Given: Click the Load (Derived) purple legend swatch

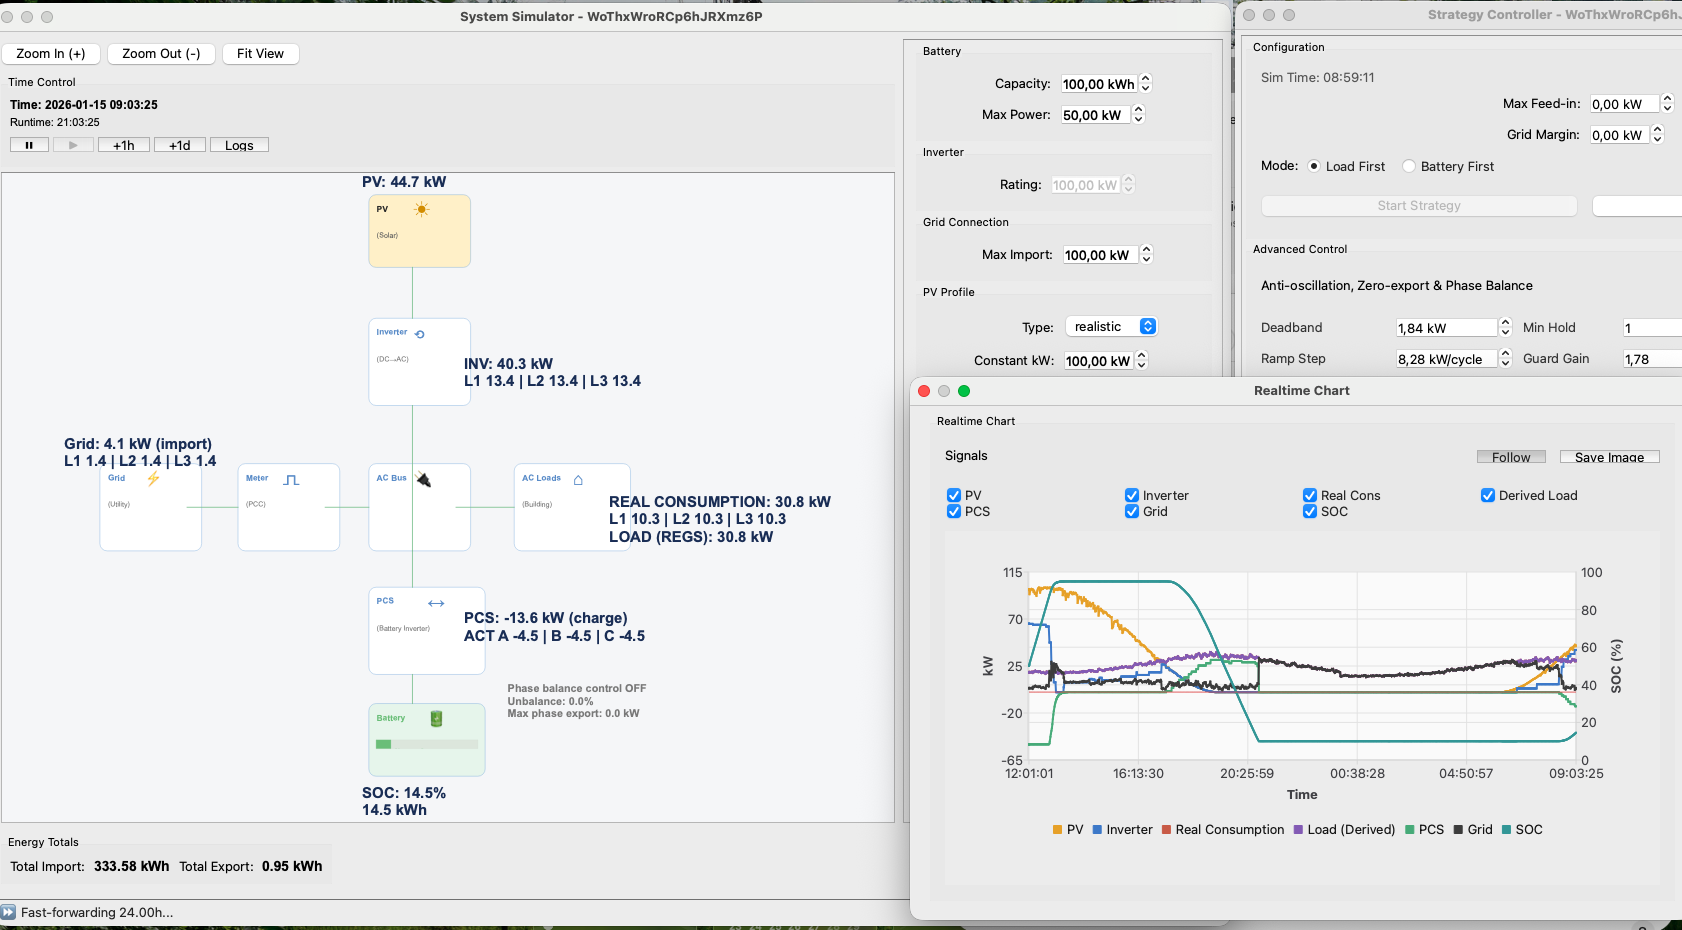Looking at the screenshot, I should coord(1298,830).
